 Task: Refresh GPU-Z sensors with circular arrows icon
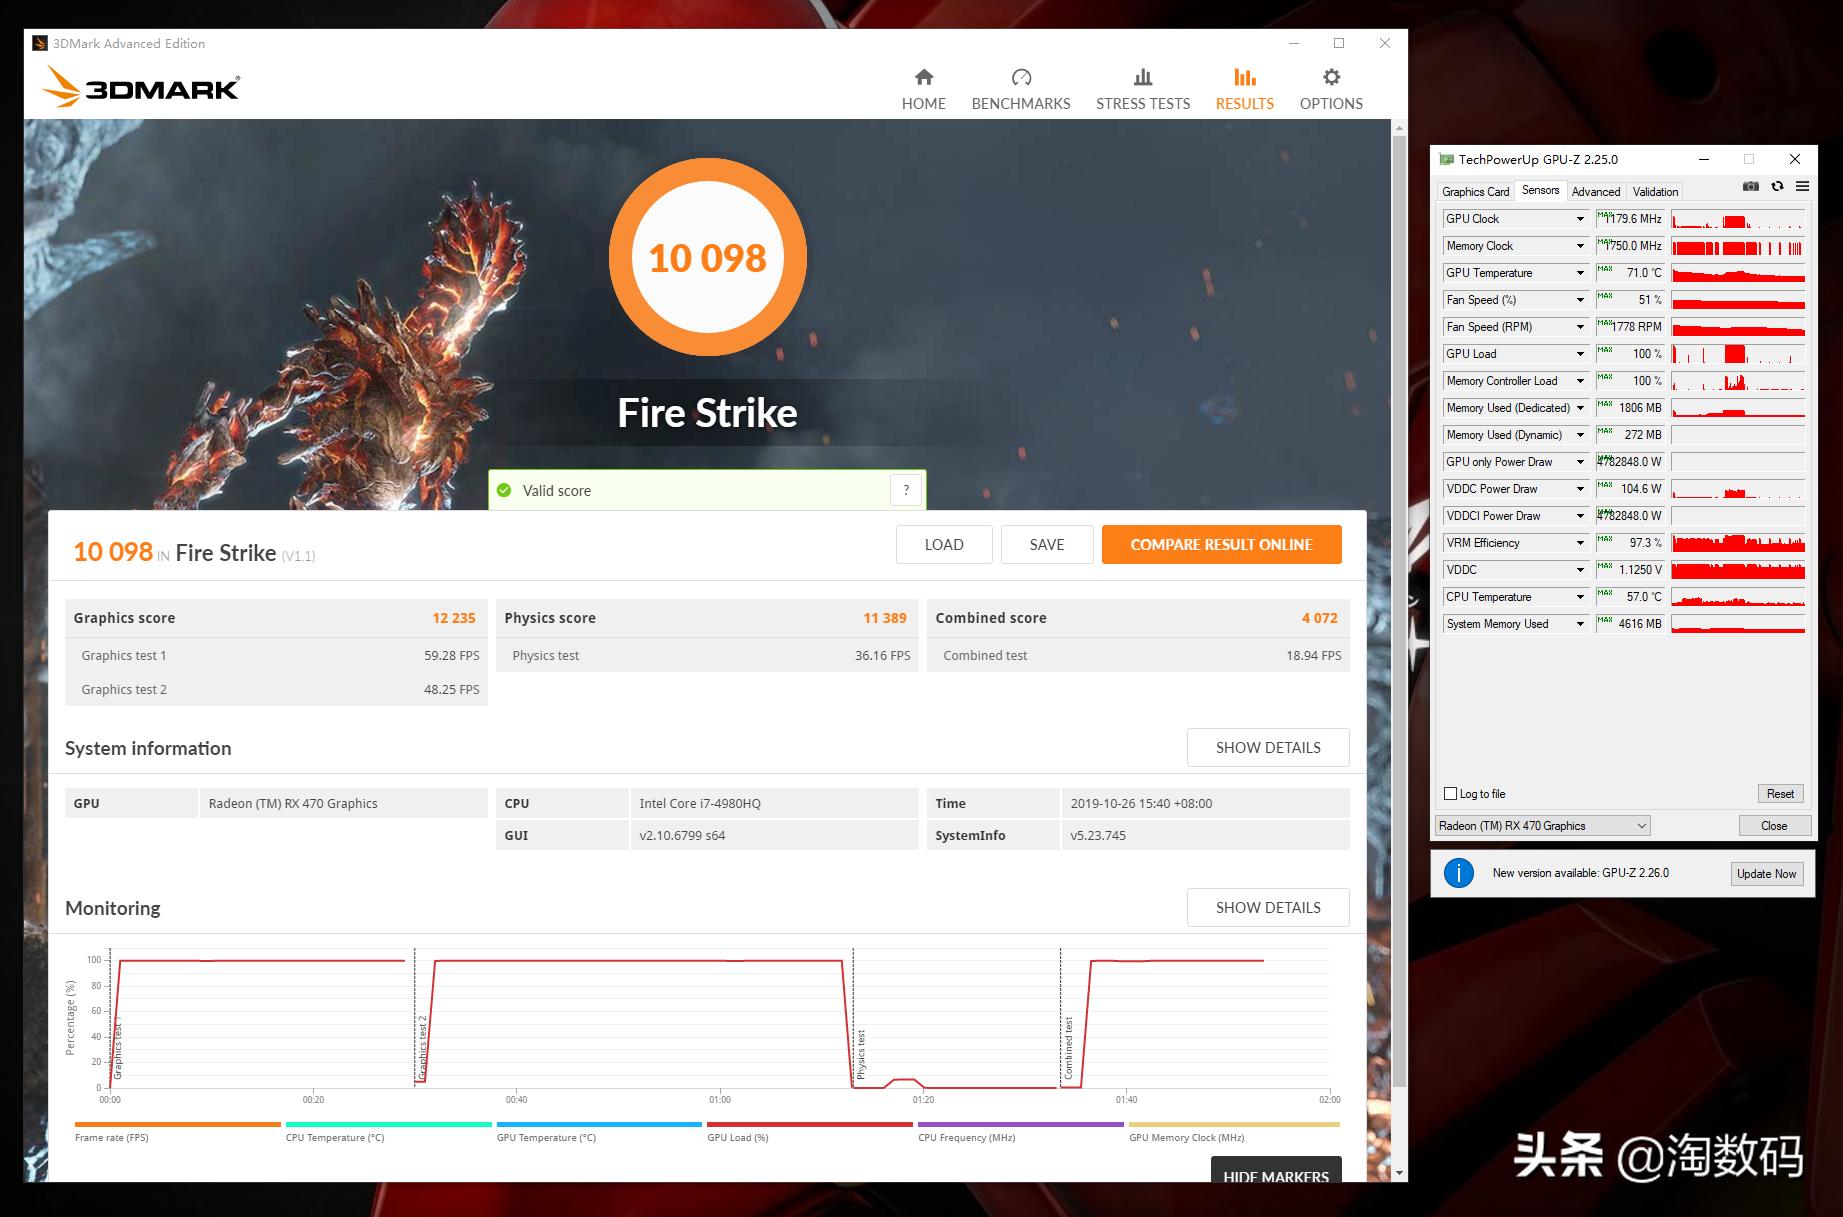(1777, 187)
